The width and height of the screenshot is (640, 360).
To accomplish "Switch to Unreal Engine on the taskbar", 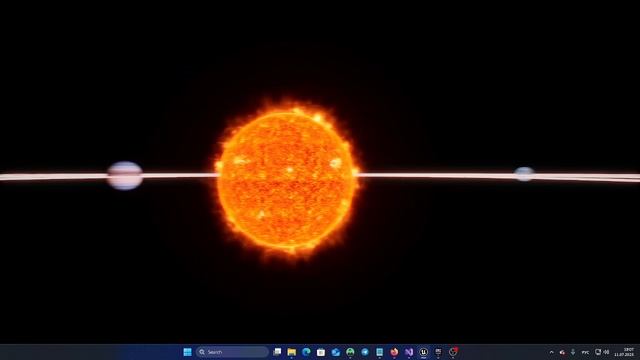I will (x=423, y=352).
